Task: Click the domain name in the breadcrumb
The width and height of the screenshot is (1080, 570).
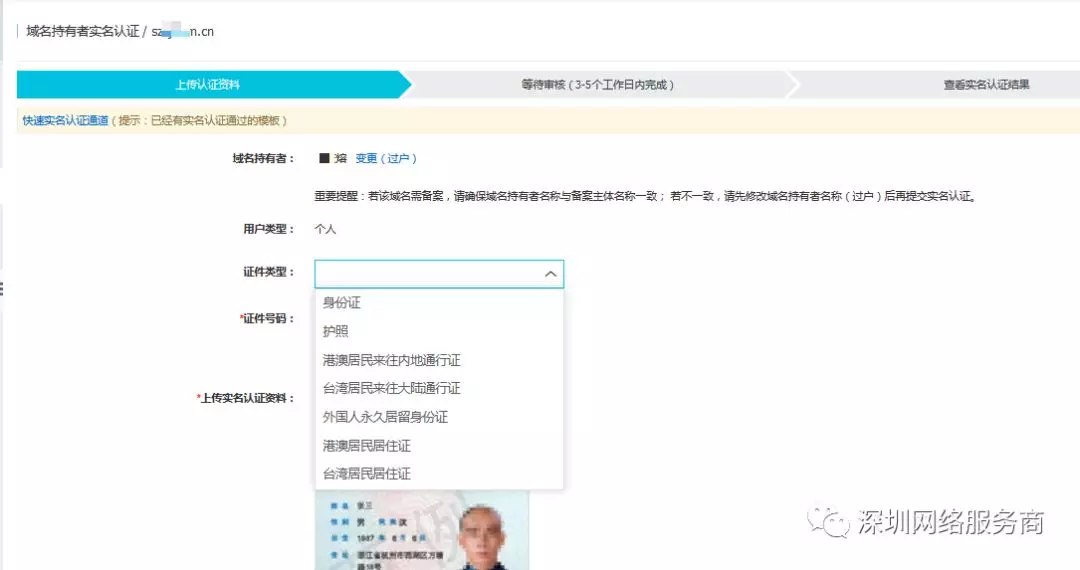Action: point(183,31)
